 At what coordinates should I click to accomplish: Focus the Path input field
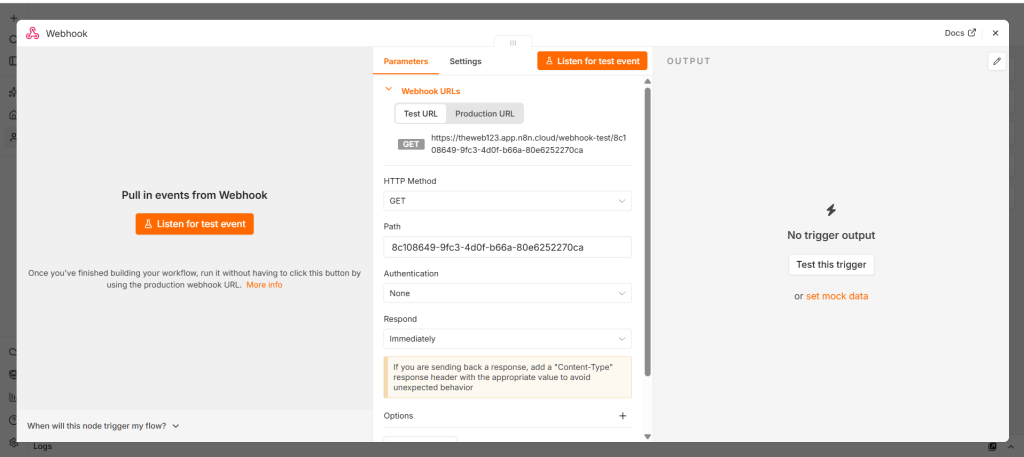tap(507, 247)
